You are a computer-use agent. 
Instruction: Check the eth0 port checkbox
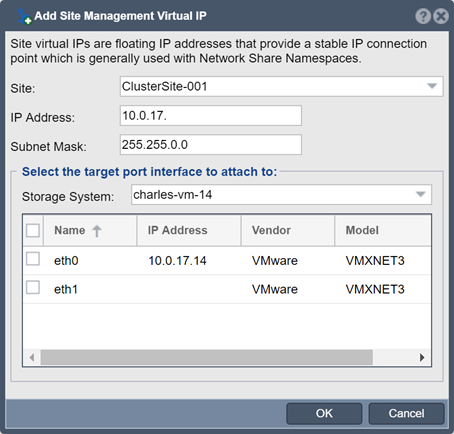(x=33, y=259)
